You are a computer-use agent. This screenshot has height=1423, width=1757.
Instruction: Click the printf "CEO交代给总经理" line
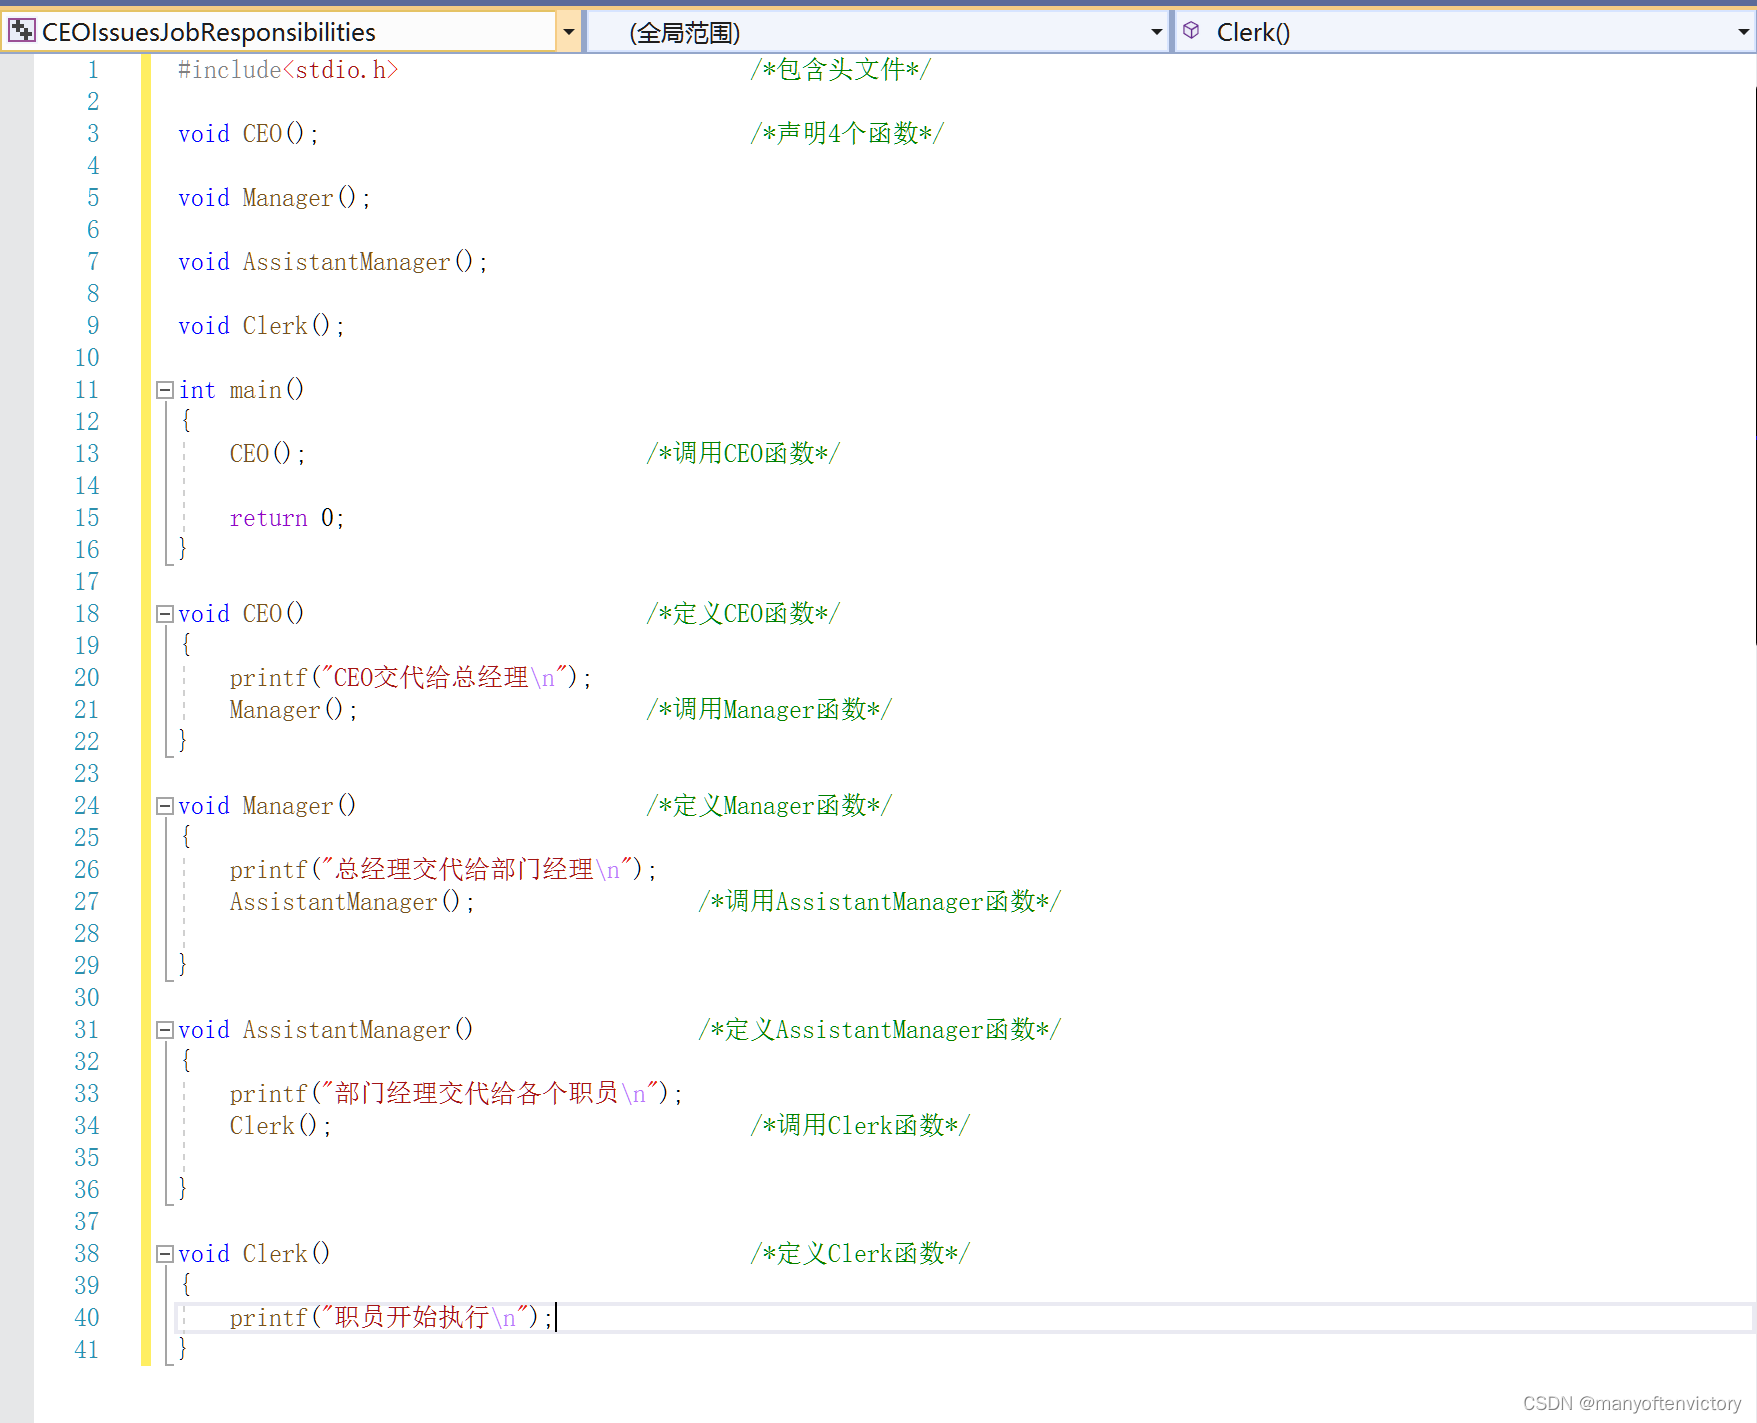click(x=410, y=678)
